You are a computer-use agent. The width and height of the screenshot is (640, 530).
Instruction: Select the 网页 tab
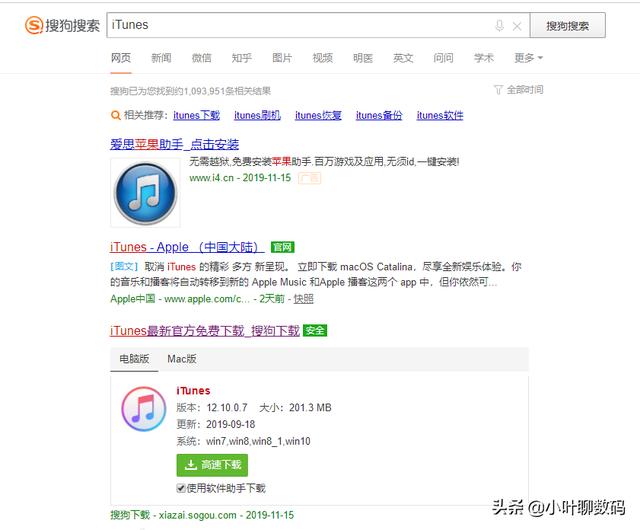tap(121, 58)
